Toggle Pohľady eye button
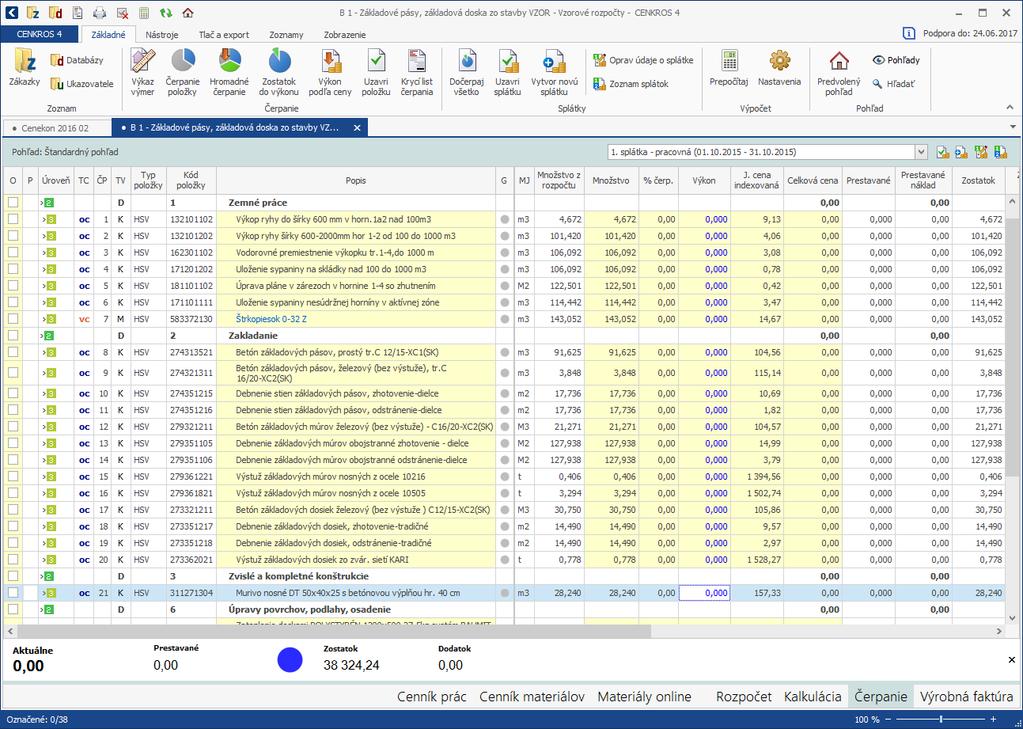The height and width of the screenshot is (729, 1023). (896, 60)
